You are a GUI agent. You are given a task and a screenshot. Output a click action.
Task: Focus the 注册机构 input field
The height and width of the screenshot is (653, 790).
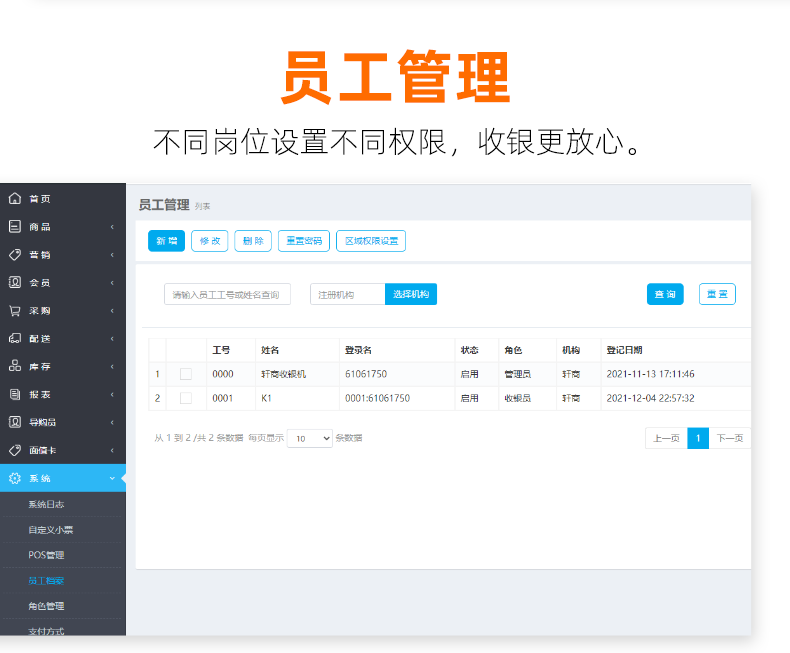(348, 294)
